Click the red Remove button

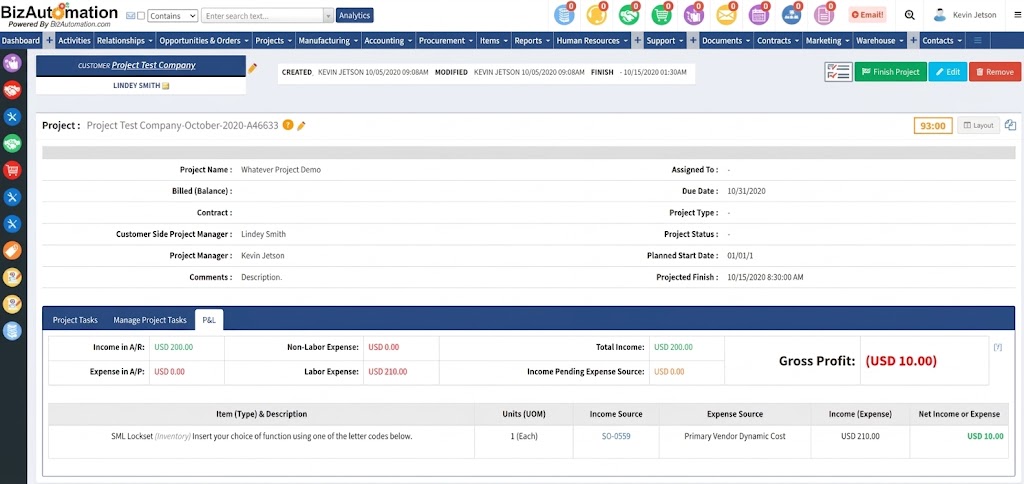coord(995,72)
